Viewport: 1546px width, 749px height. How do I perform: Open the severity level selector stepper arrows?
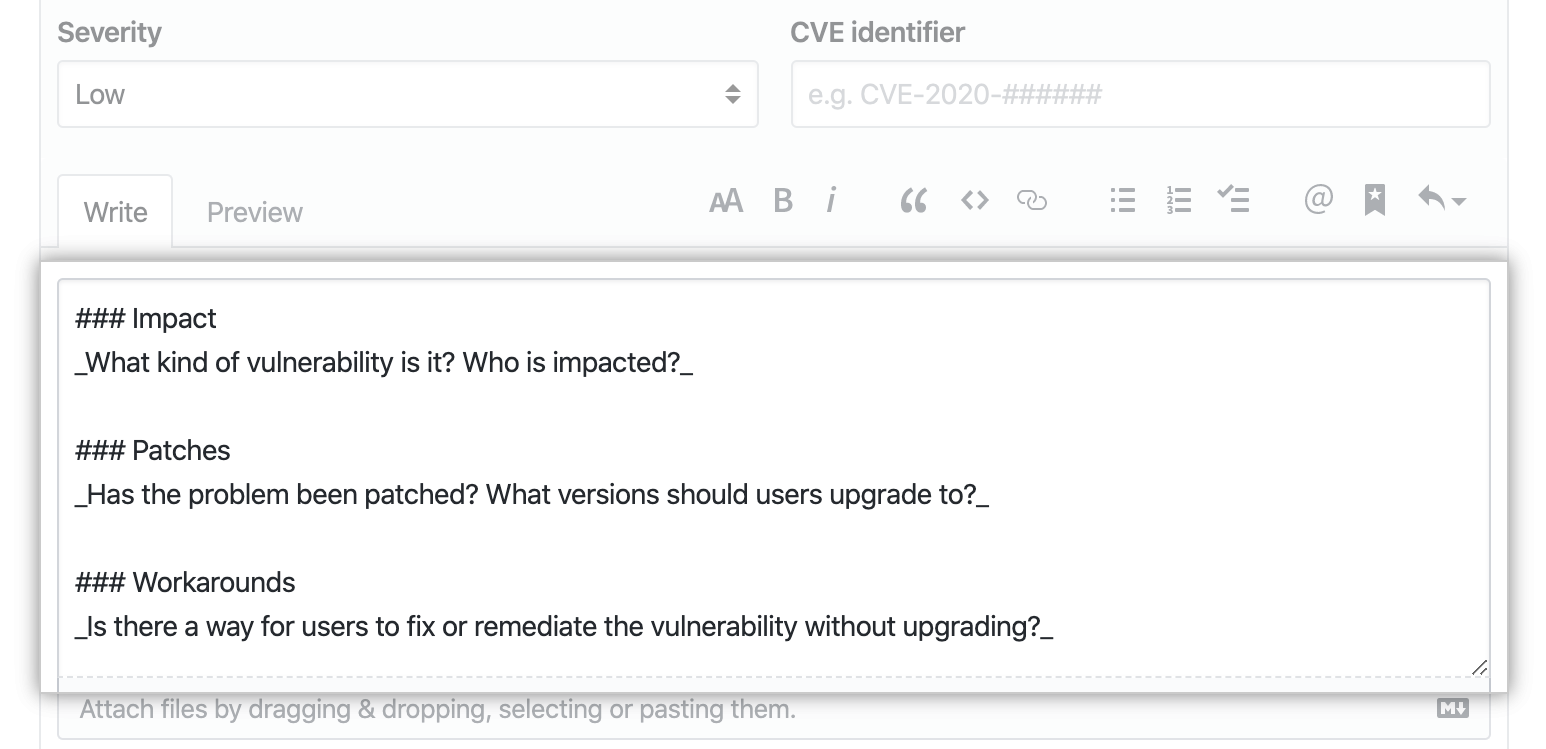[x=731, y=94]
